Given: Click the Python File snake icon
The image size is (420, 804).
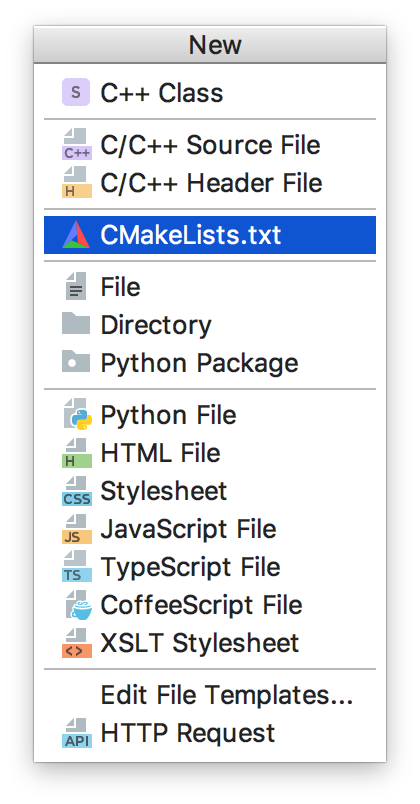Looking at the screenshot, I should (77, 414).
